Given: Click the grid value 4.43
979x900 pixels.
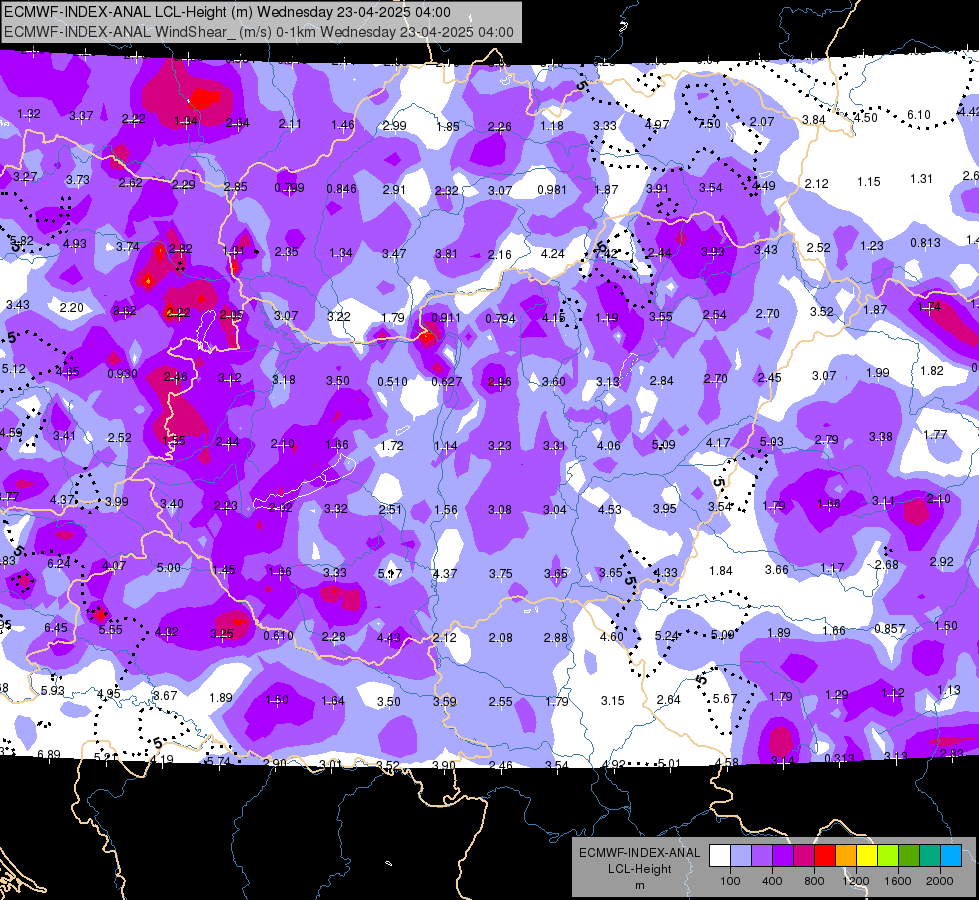Looking at the screenshot, I should coord(388,637).
